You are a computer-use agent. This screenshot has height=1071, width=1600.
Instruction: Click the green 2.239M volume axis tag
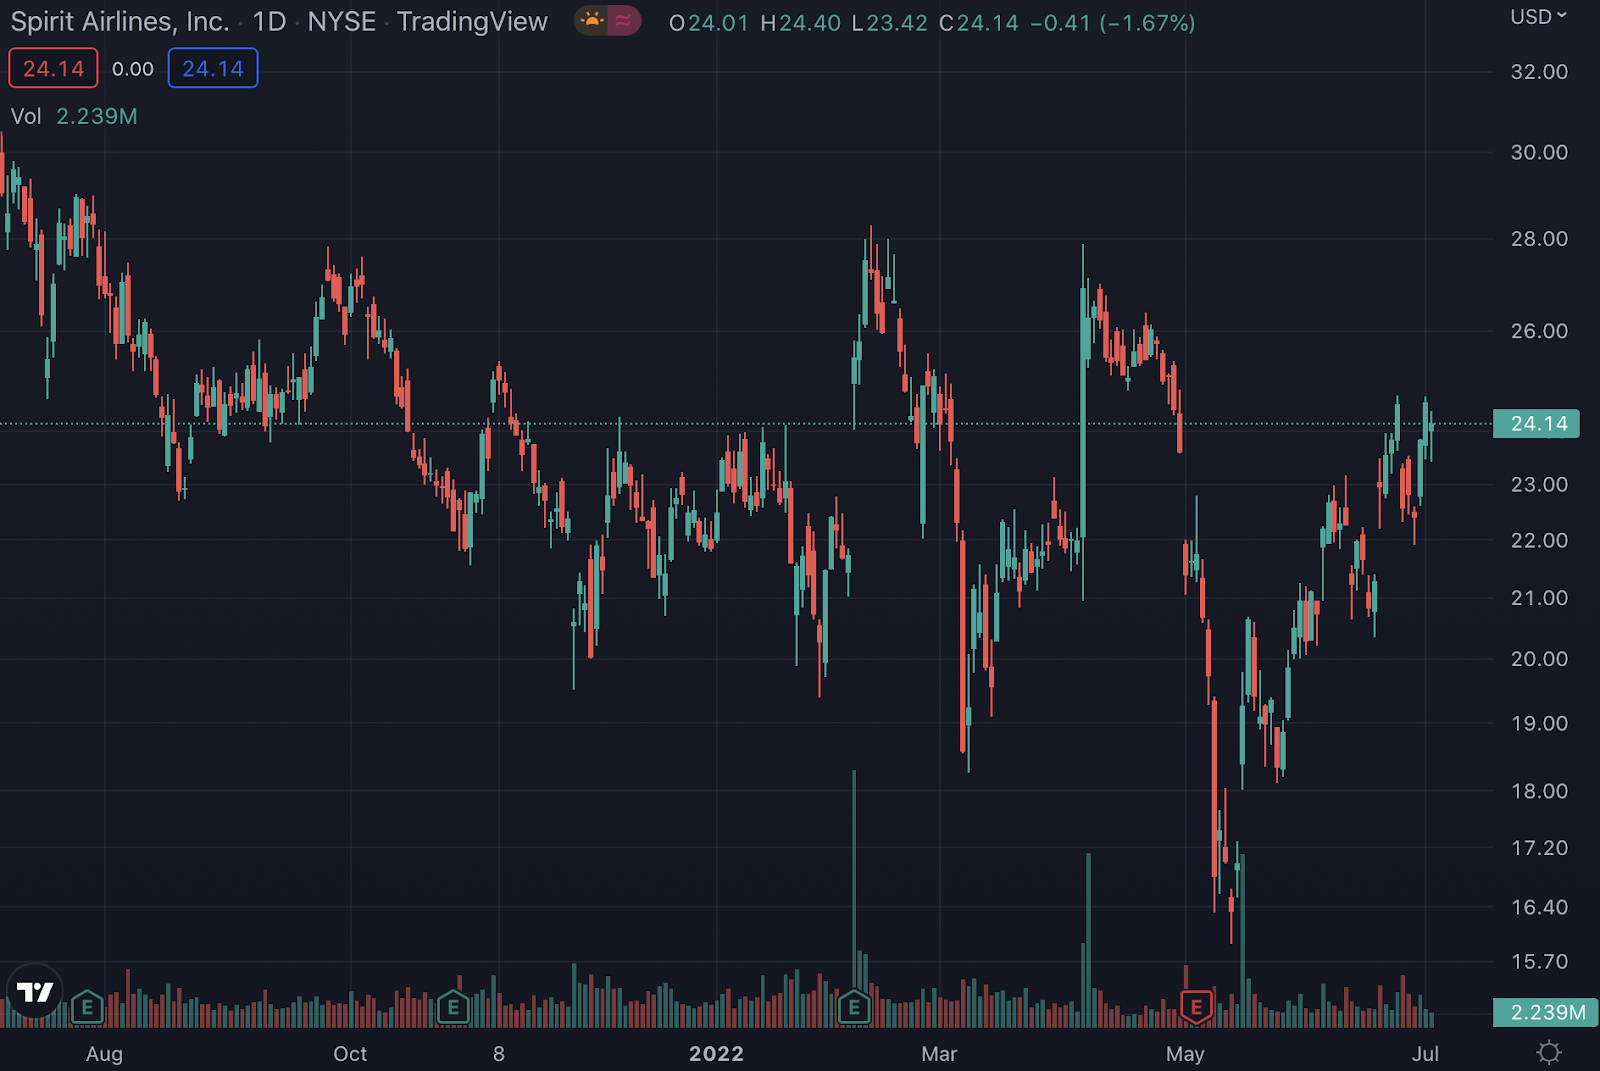[x=1544, y=1012]
